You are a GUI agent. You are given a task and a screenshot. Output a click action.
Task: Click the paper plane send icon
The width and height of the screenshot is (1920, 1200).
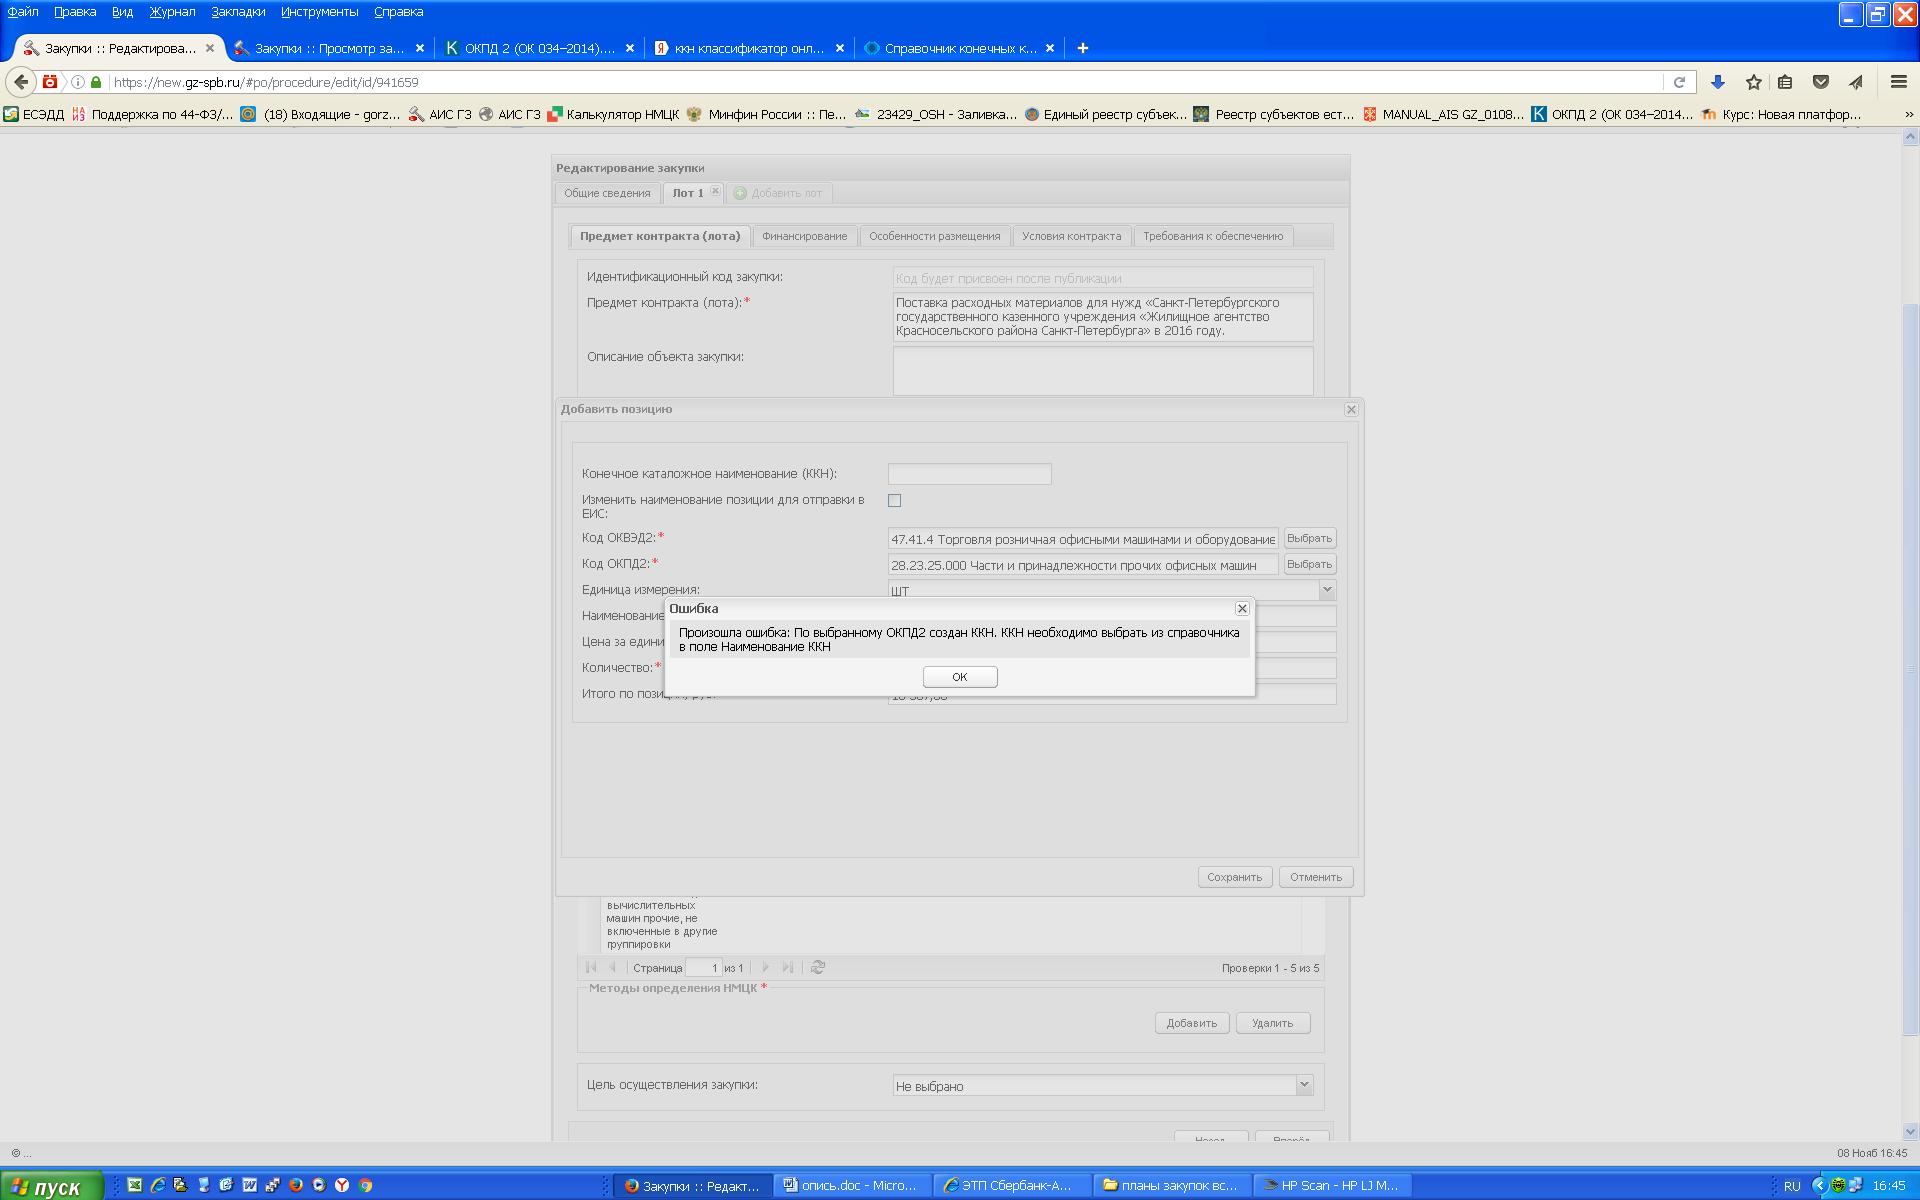point(1856,82)
